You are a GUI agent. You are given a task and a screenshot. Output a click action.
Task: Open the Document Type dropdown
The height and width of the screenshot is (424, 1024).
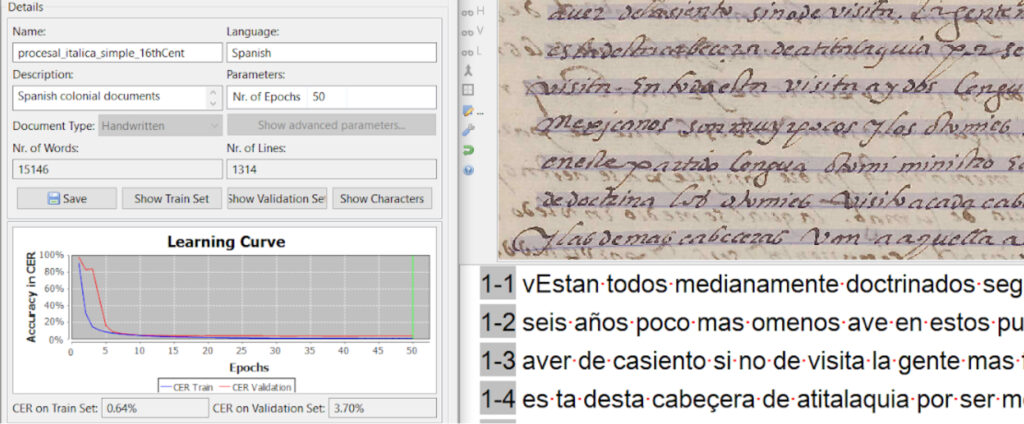pos(160,126)
